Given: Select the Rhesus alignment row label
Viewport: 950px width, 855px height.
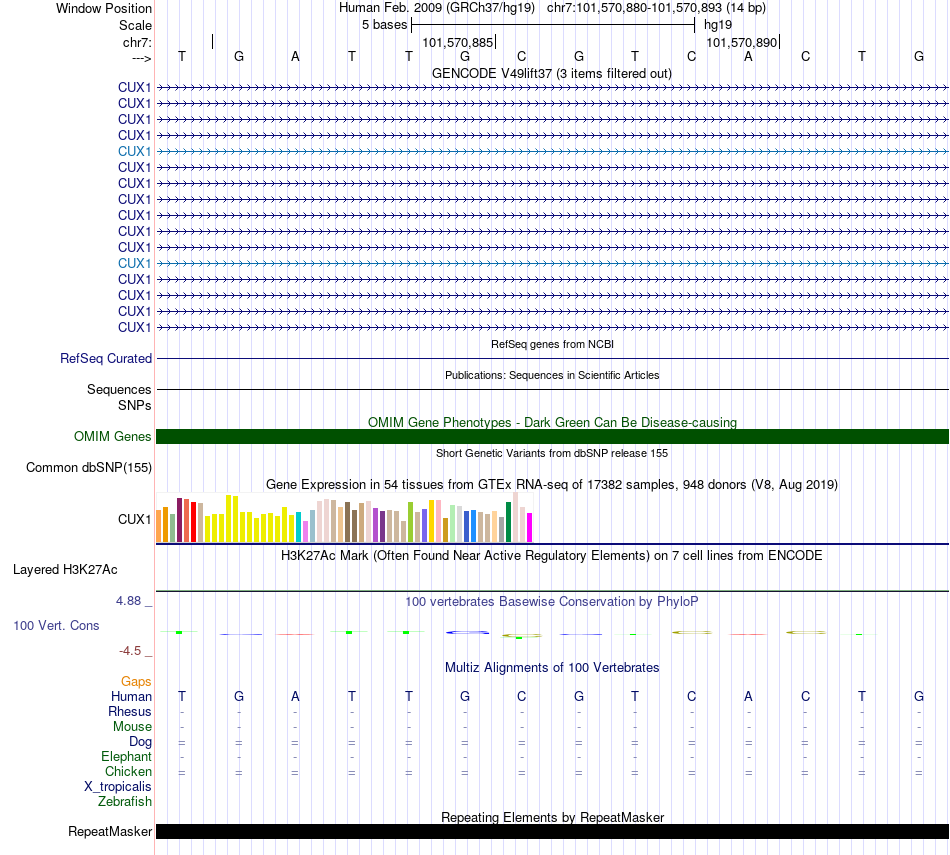Looking at the screenshot, I should pos(130,711).
